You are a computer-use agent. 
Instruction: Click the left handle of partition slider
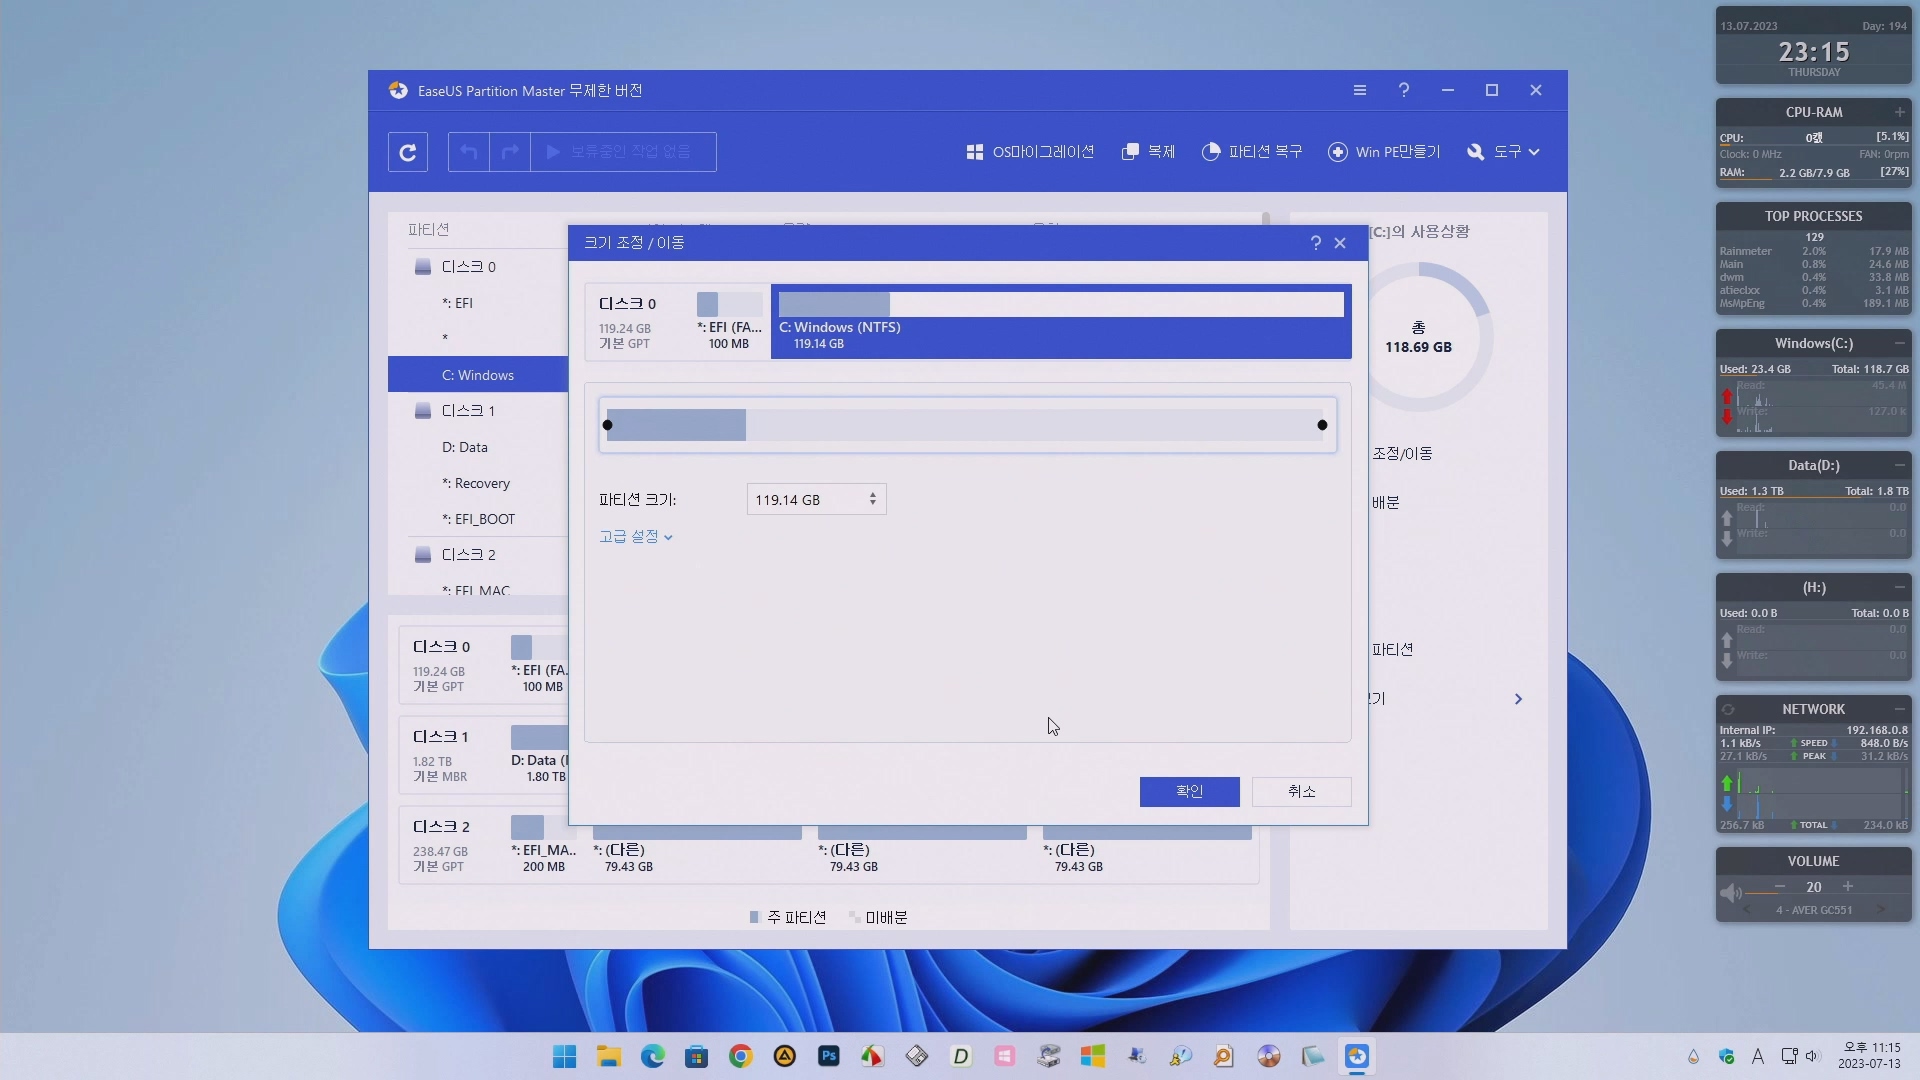click(x=607, y=425)
